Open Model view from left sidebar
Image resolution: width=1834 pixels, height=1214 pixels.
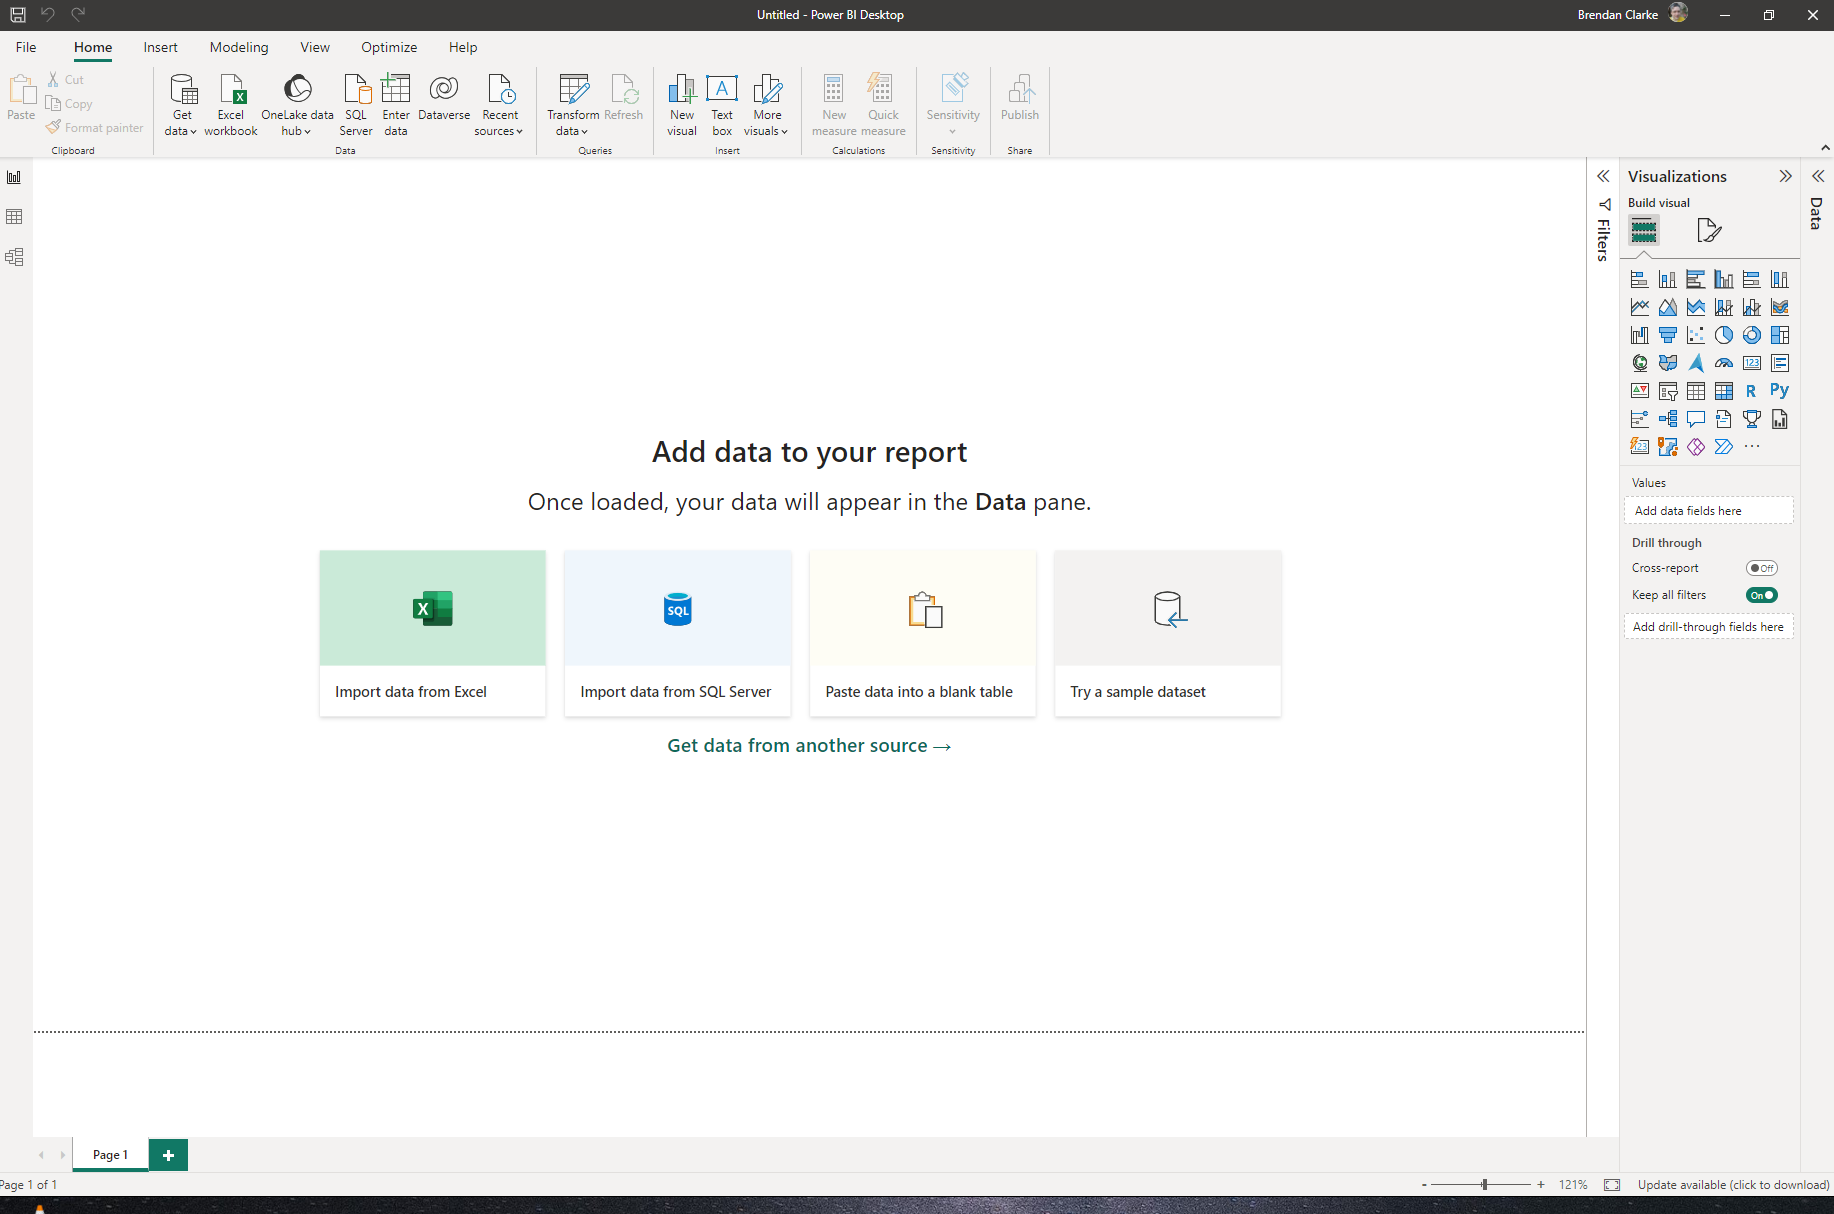14,257
